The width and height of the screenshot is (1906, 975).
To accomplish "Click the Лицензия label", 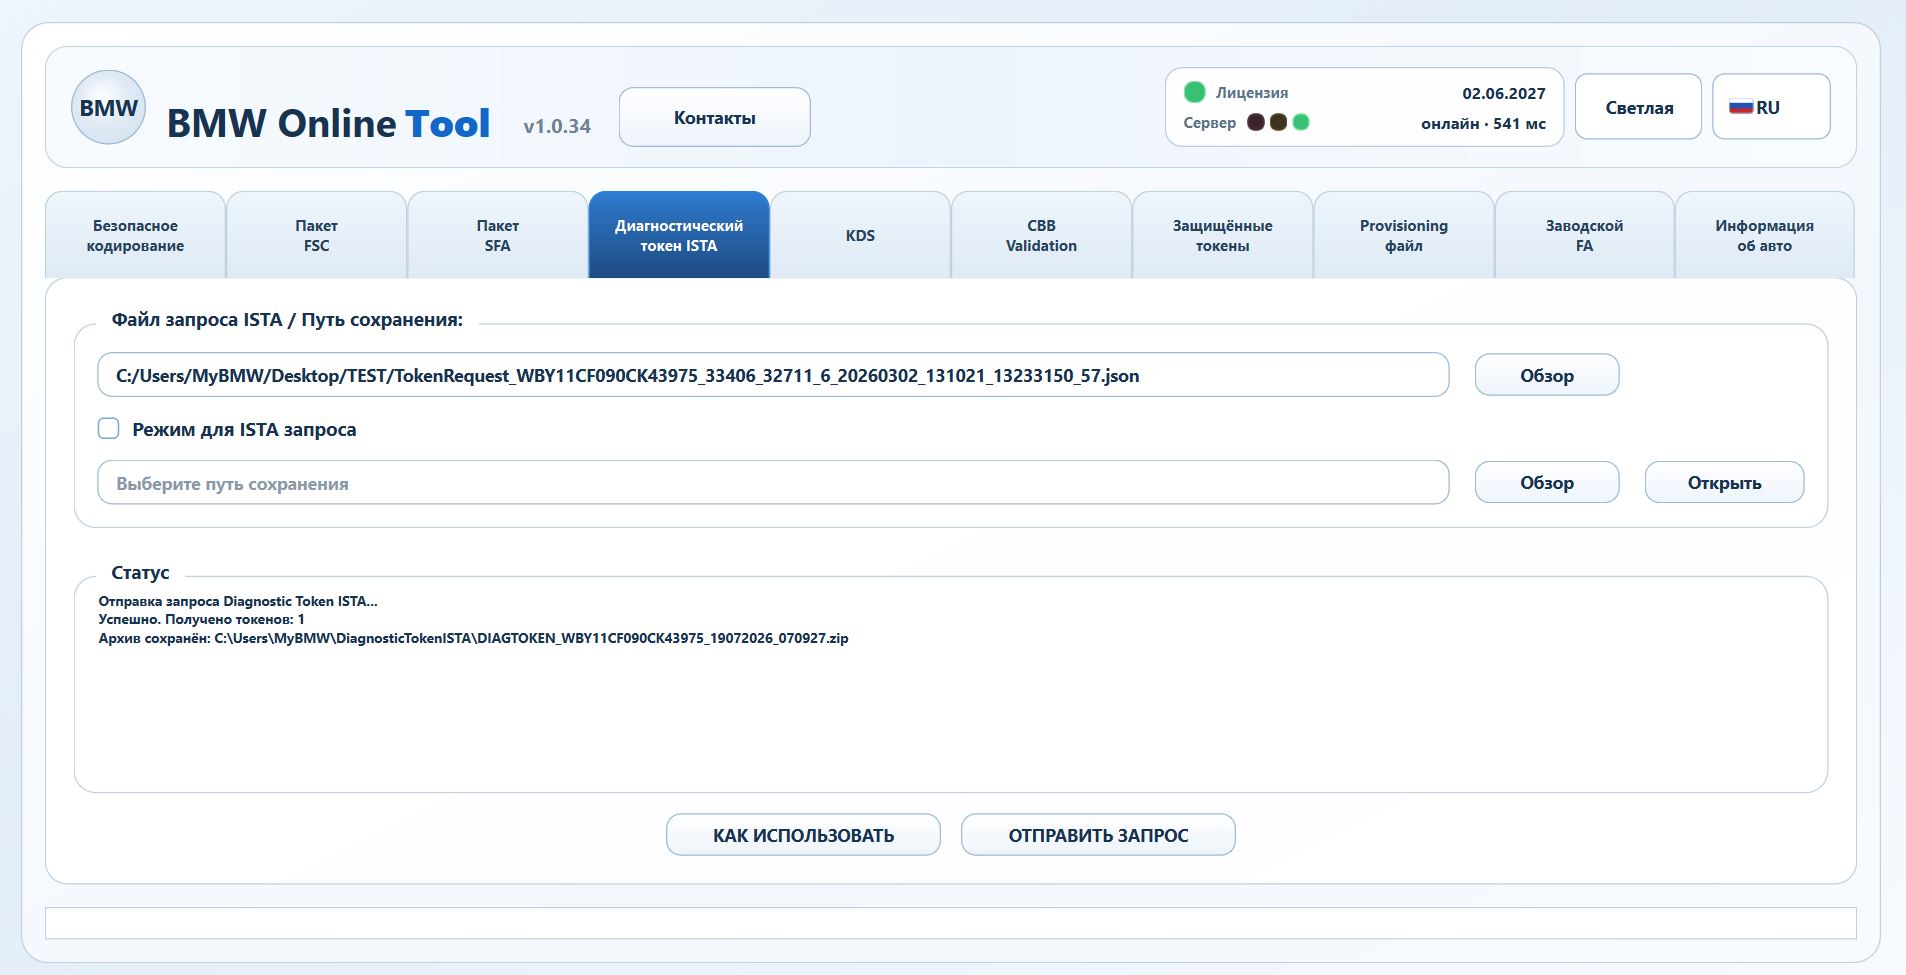I will click(x=1251, y=93).
